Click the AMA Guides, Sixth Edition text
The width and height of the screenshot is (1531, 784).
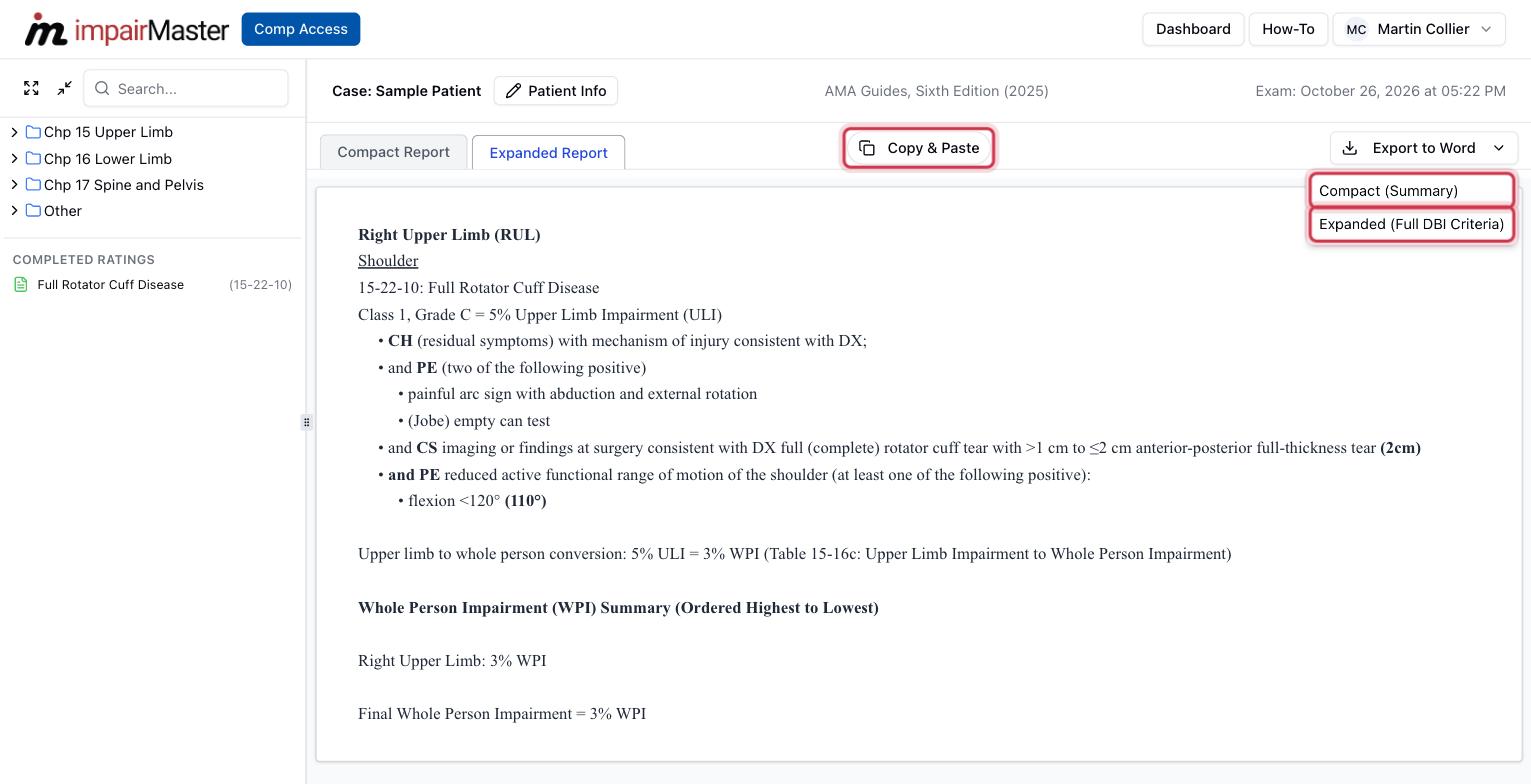tap(937, 91)
